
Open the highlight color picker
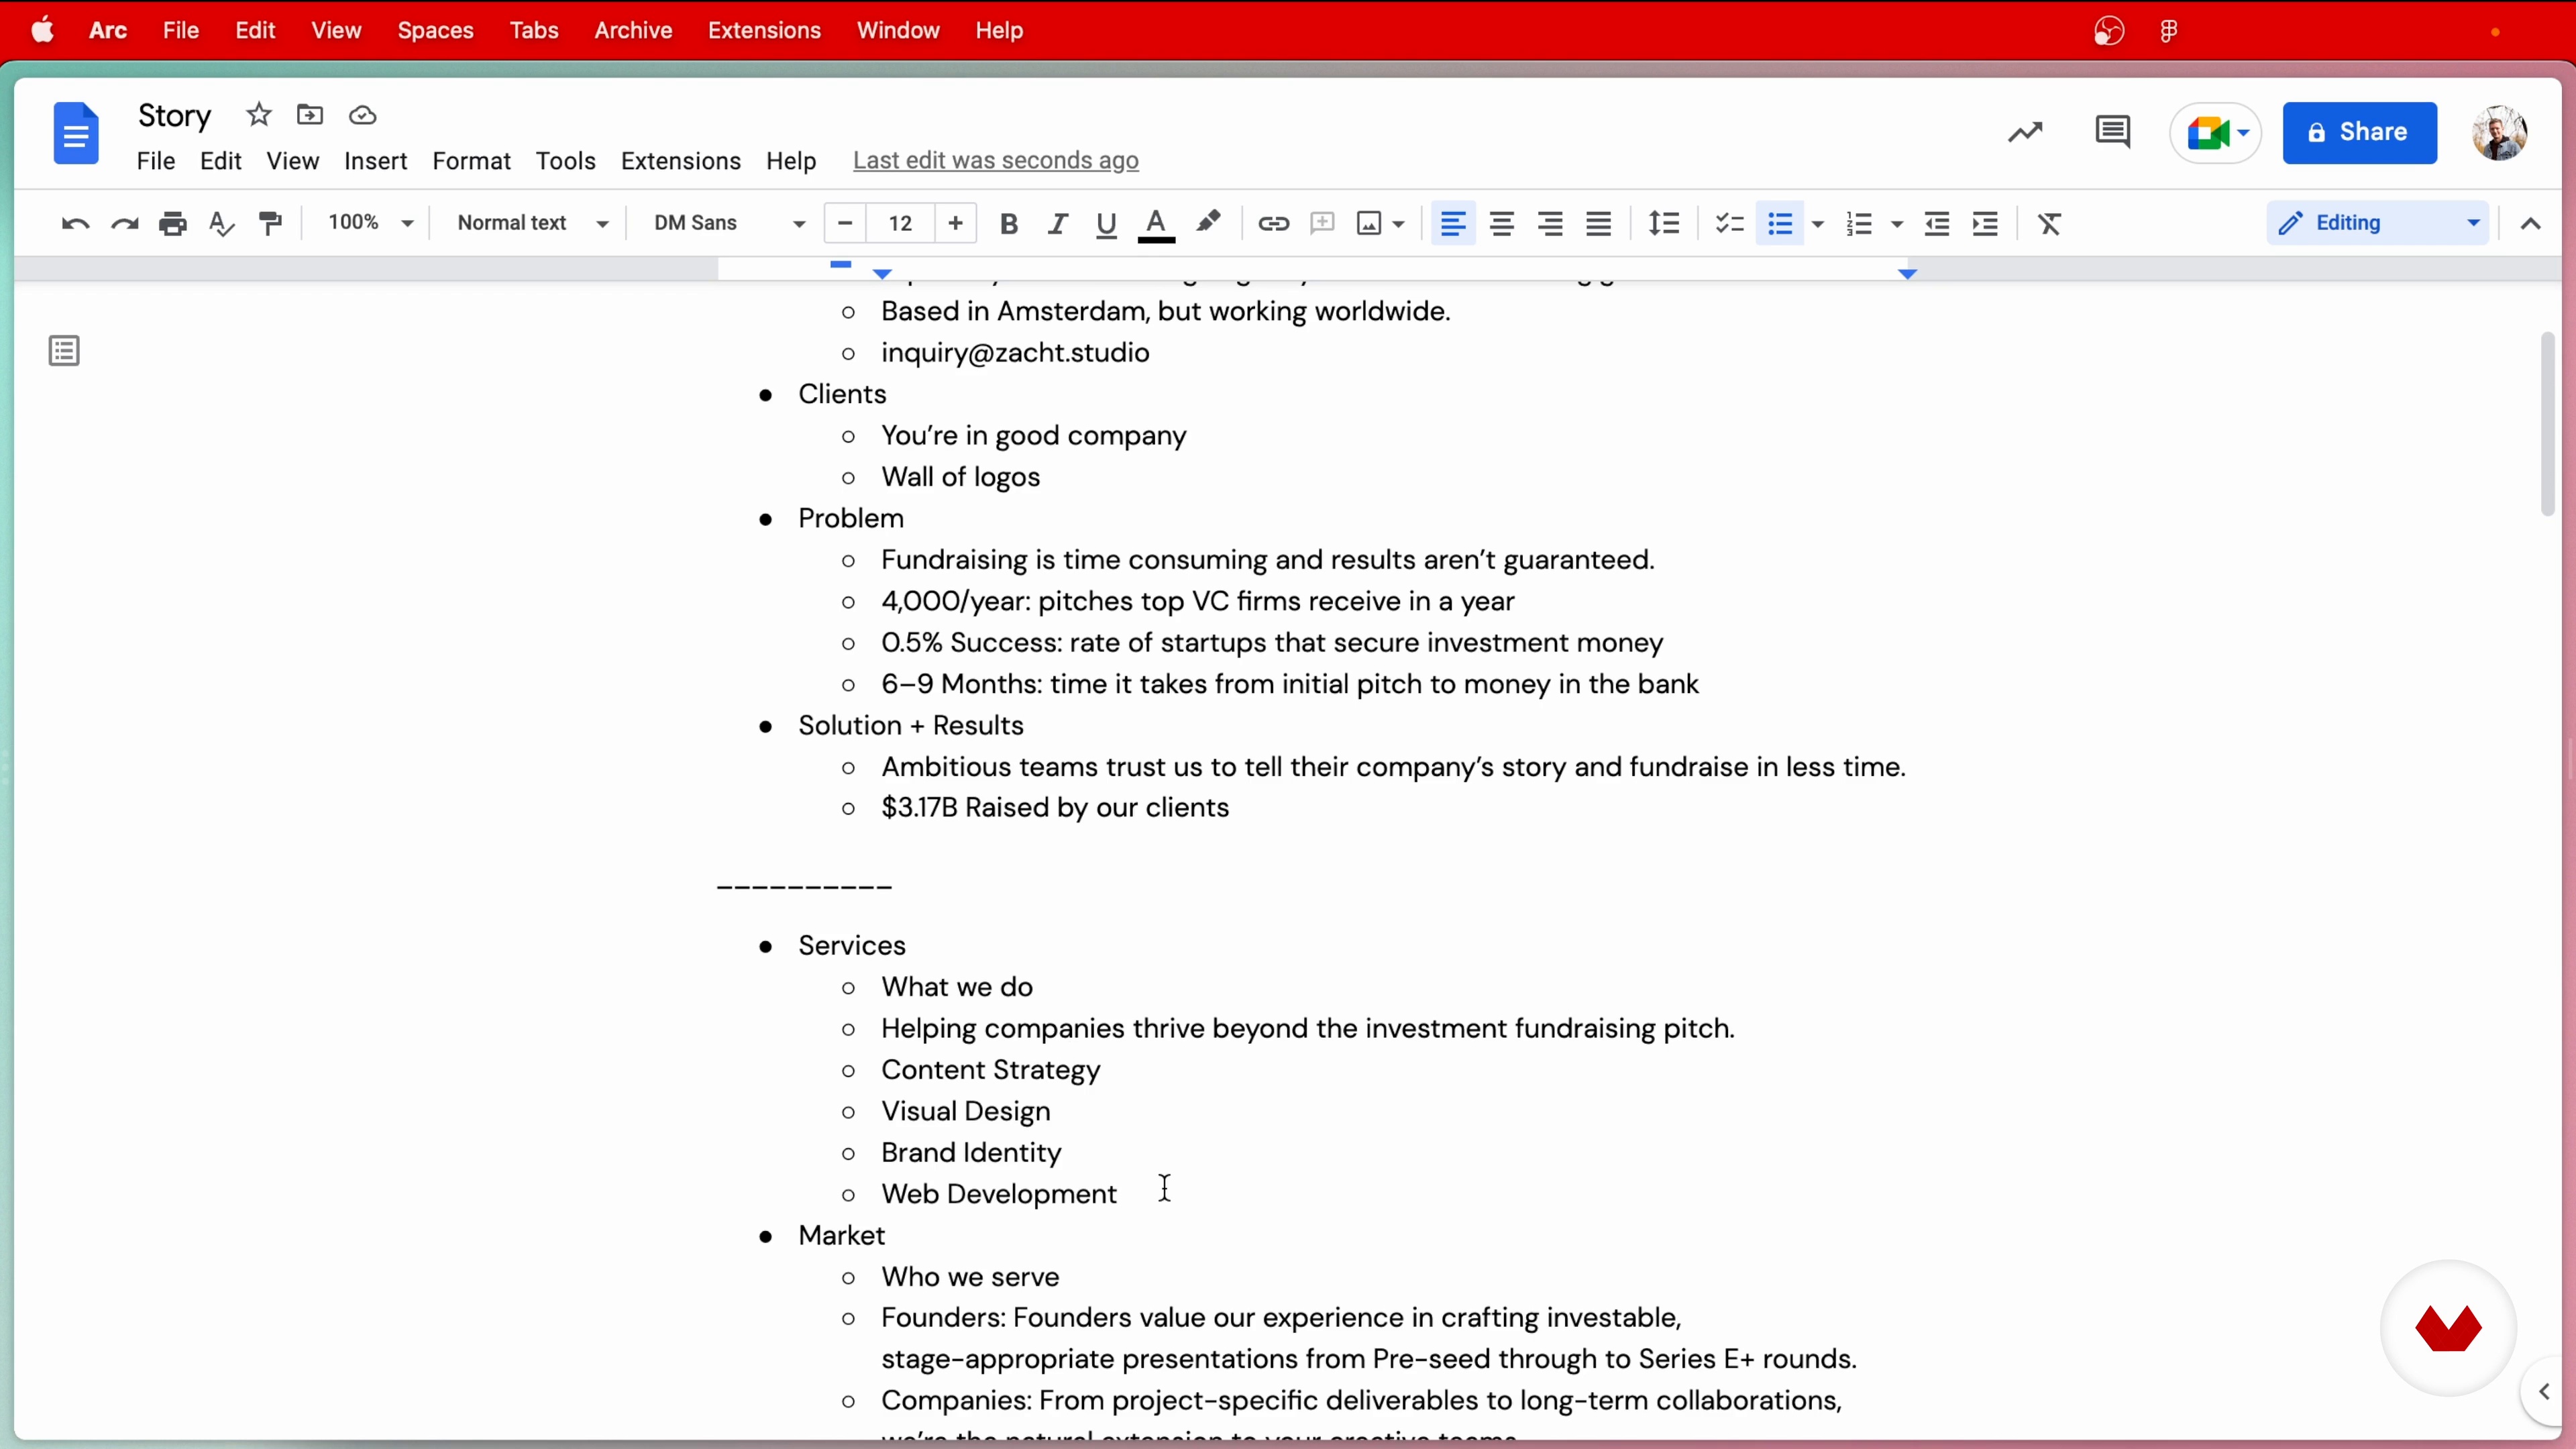(x=1208, y=222)
